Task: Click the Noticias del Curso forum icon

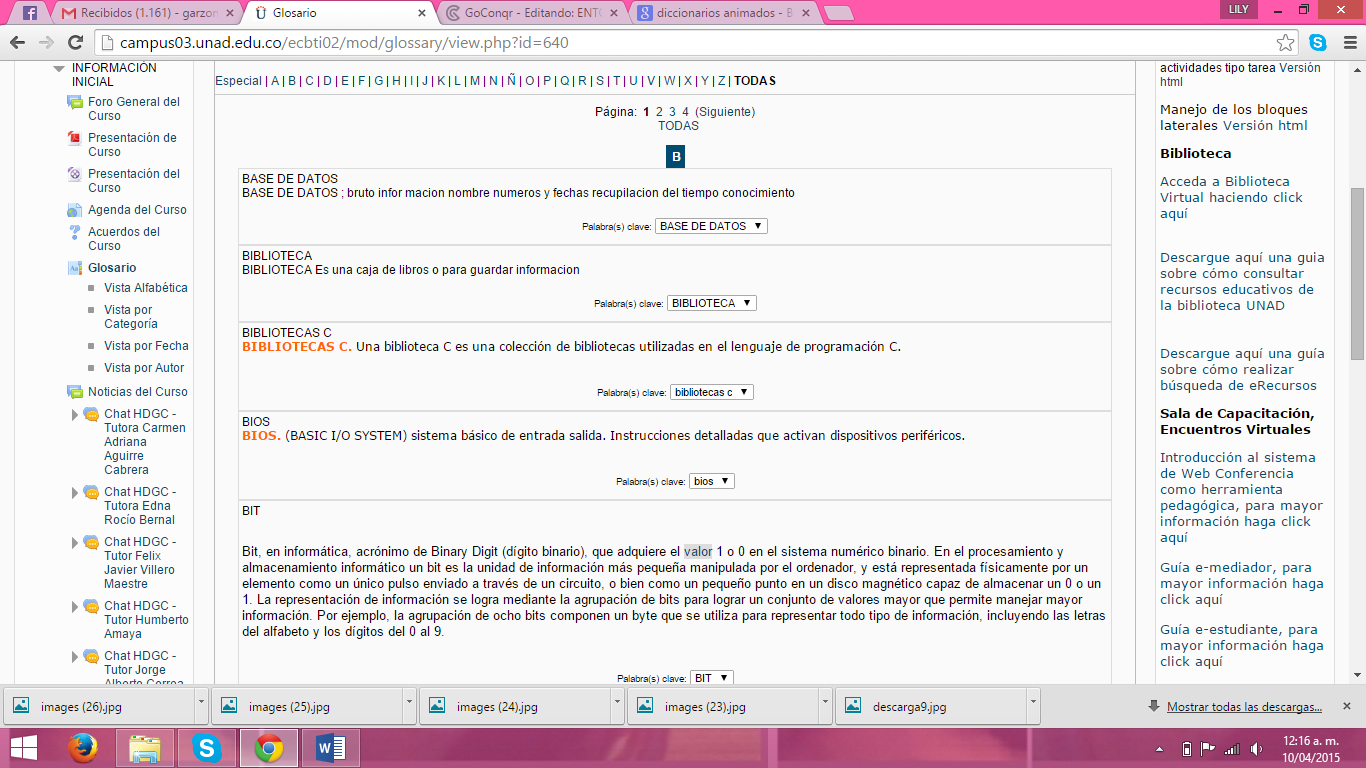Action: coord(75,392)
